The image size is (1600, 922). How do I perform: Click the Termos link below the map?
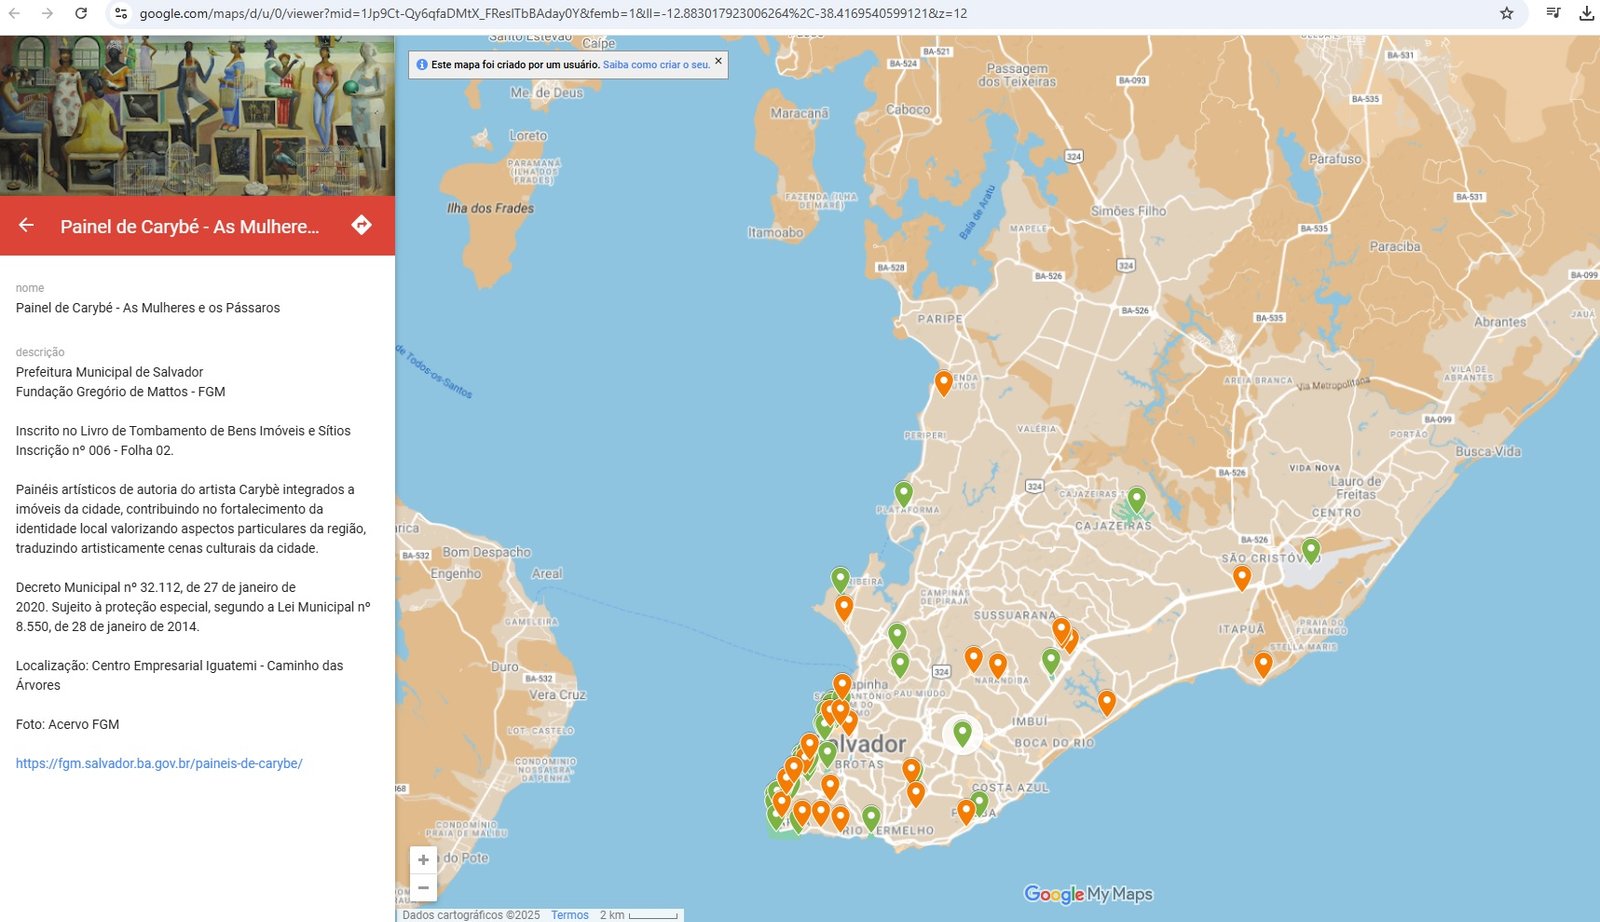coord(569,915)
